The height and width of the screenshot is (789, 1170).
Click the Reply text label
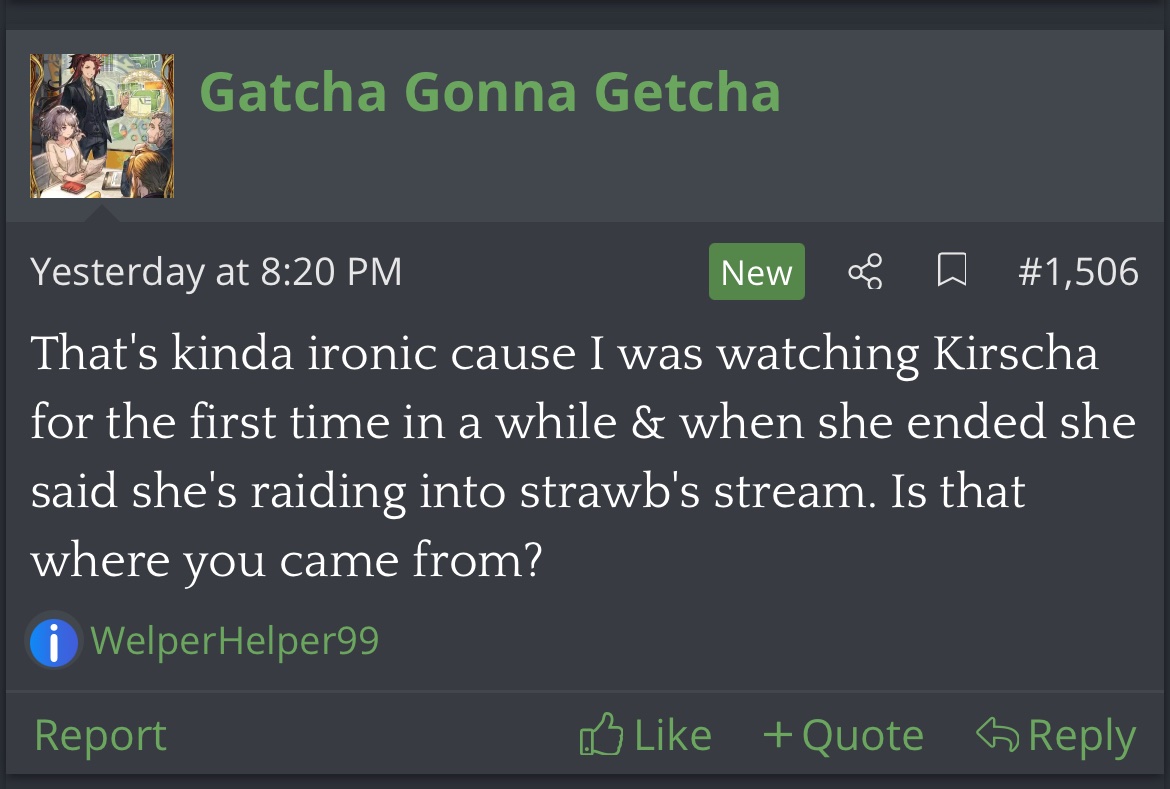(x=1081, y=736)
